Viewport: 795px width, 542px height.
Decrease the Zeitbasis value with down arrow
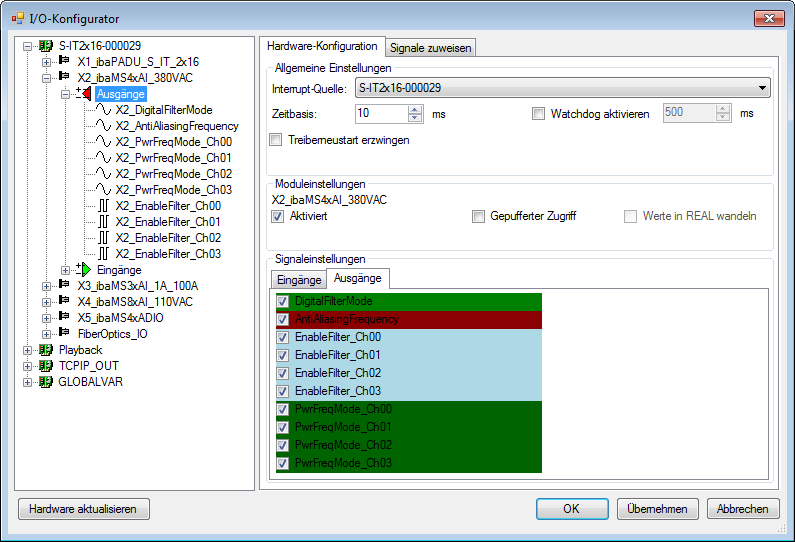(x=415, y=118)
